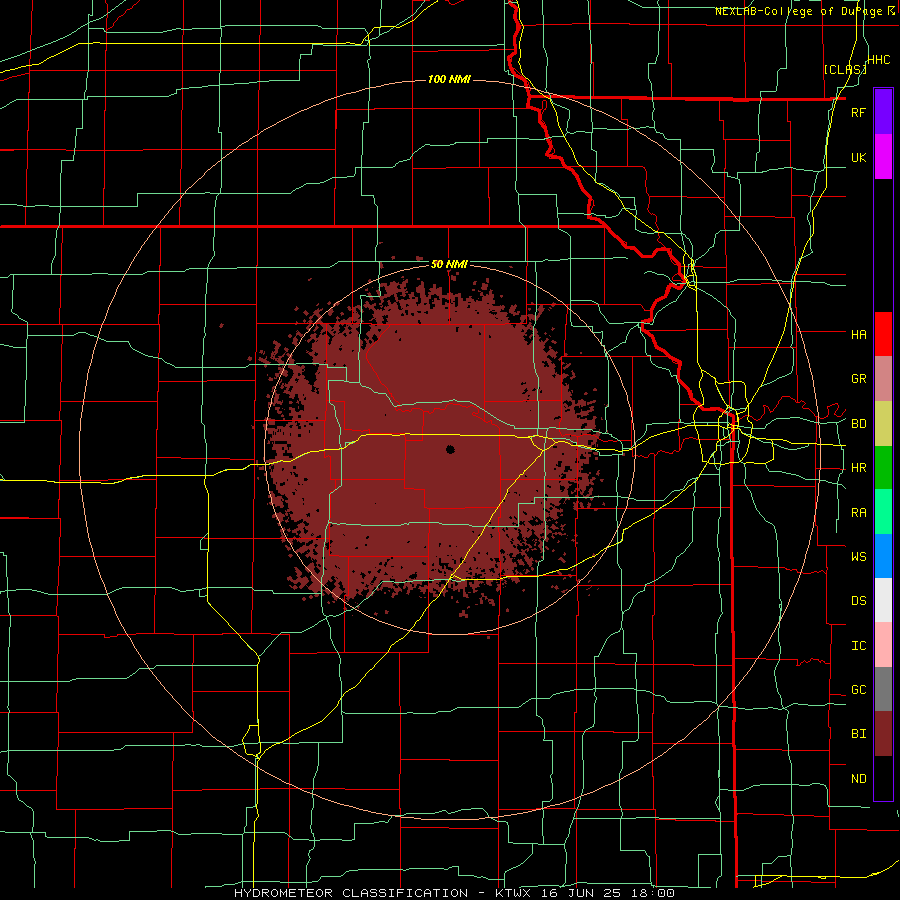
Task: Click the [CLAS] units label
Action: click(845, 69)
